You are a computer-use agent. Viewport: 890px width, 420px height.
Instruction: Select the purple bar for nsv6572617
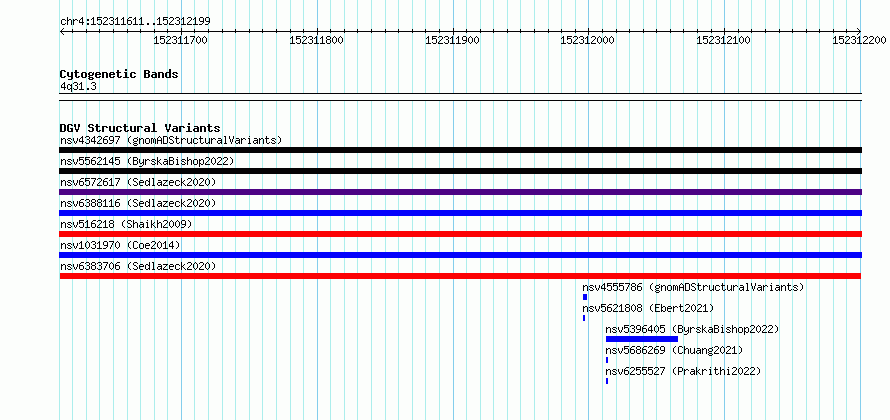coord(460,192)
